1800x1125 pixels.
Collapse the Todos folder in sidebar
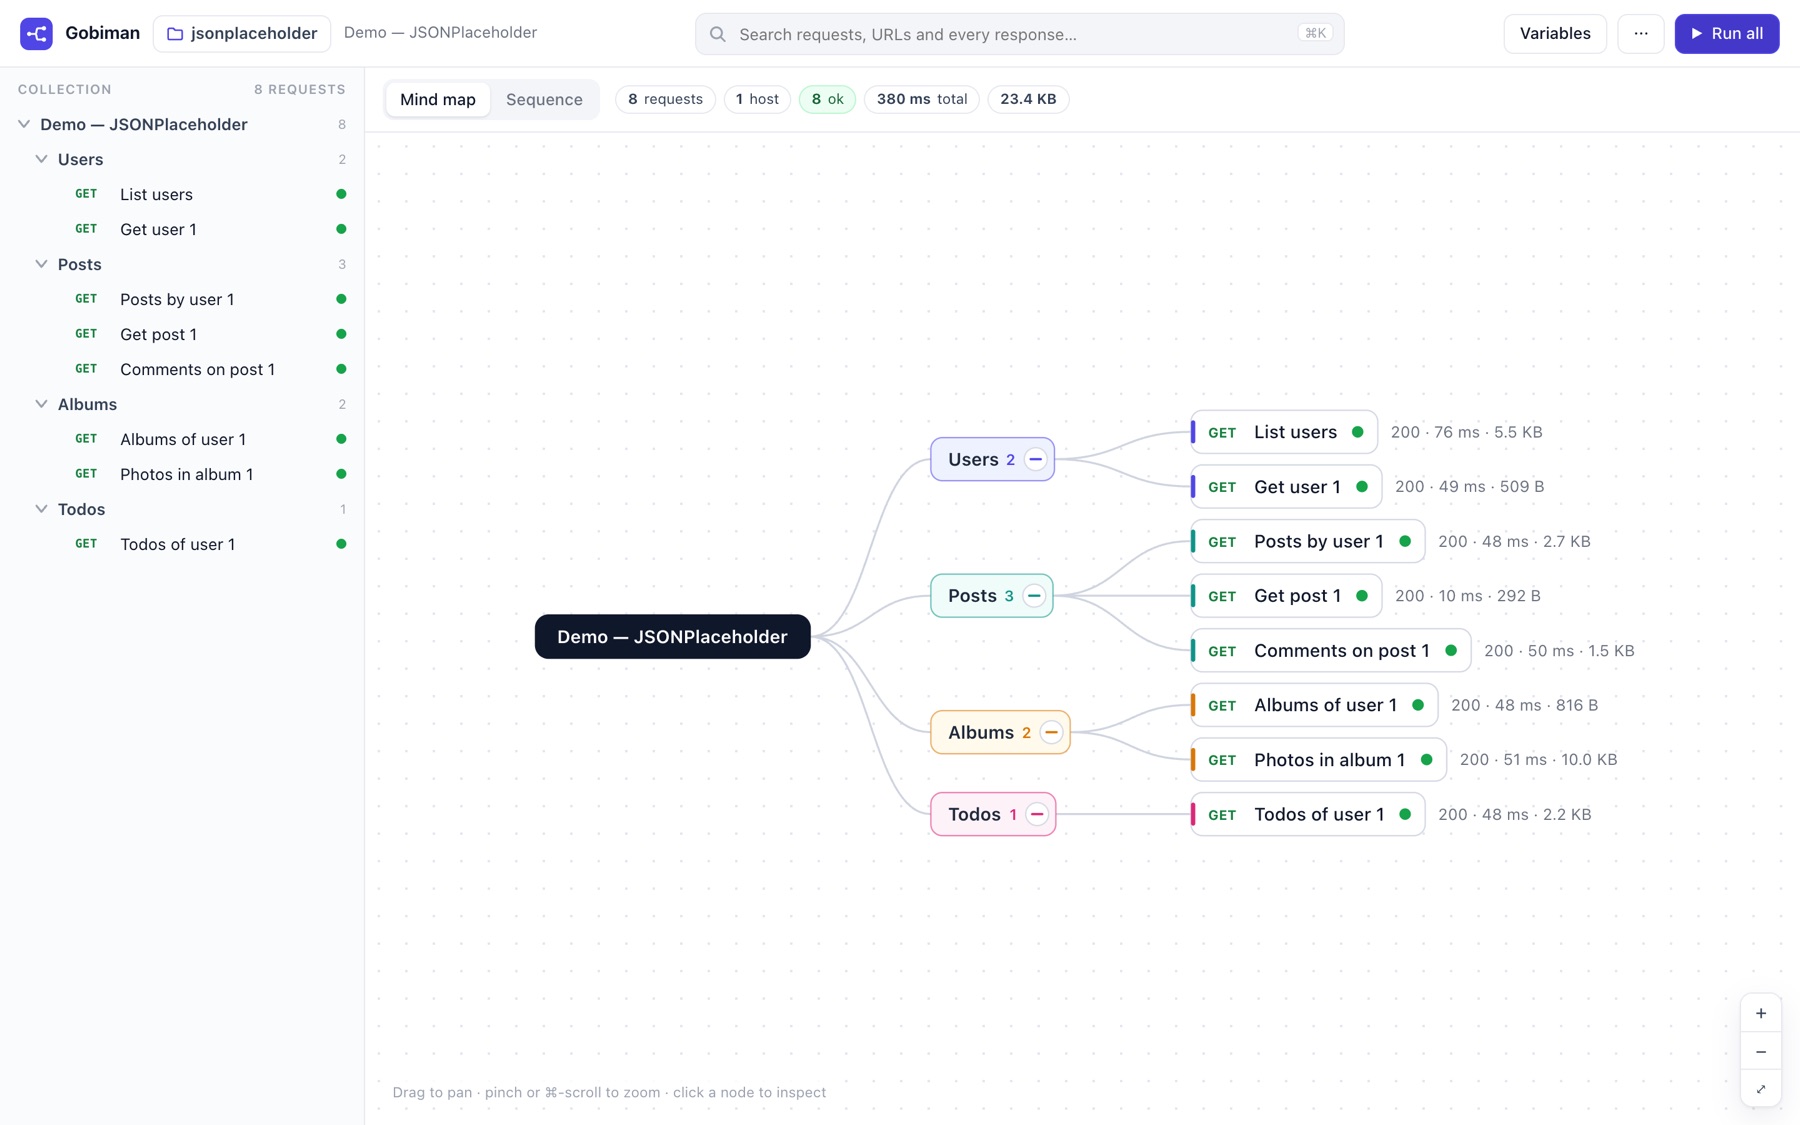41,509
